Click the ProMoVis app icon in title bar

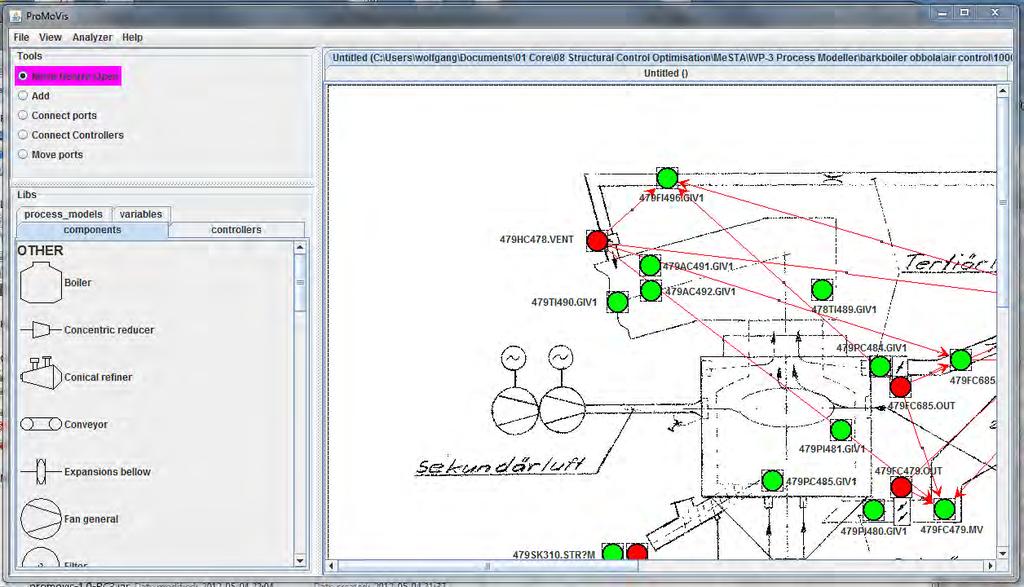point(16,15)
